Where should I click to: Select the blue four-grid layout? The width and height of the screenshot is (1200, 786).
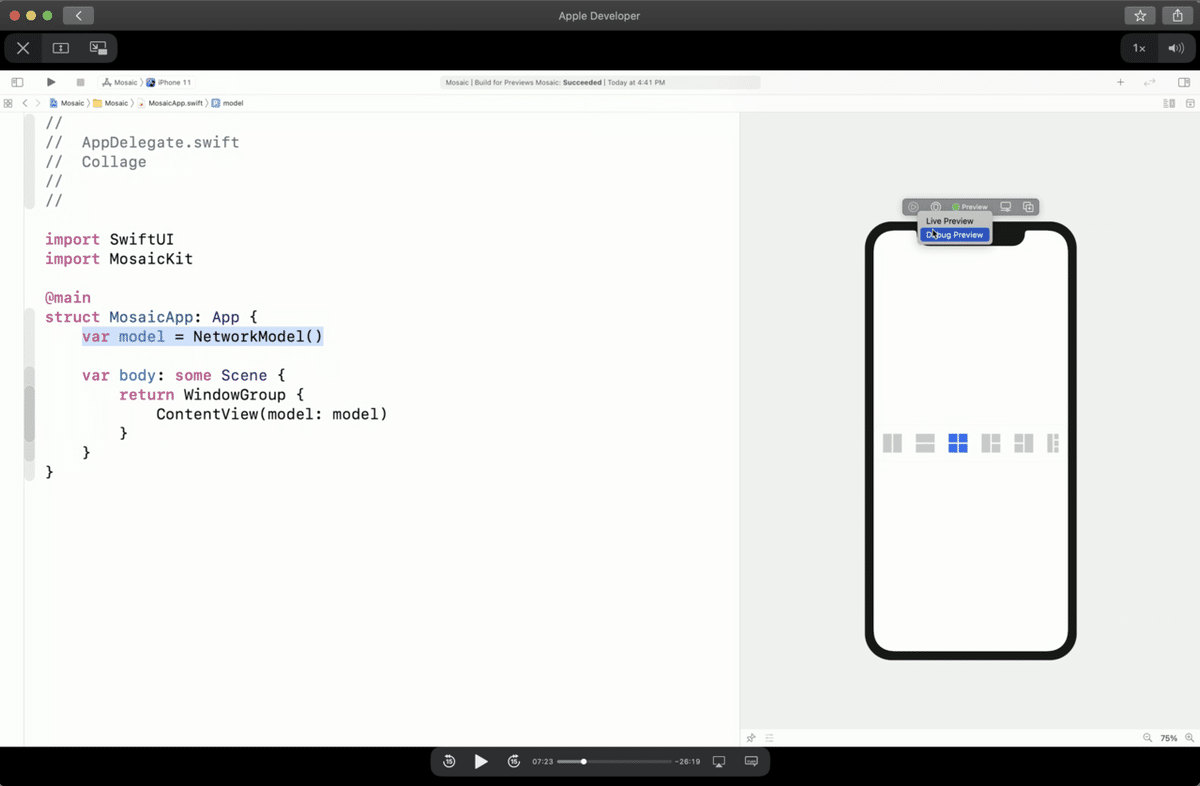(x=958, y=443)
